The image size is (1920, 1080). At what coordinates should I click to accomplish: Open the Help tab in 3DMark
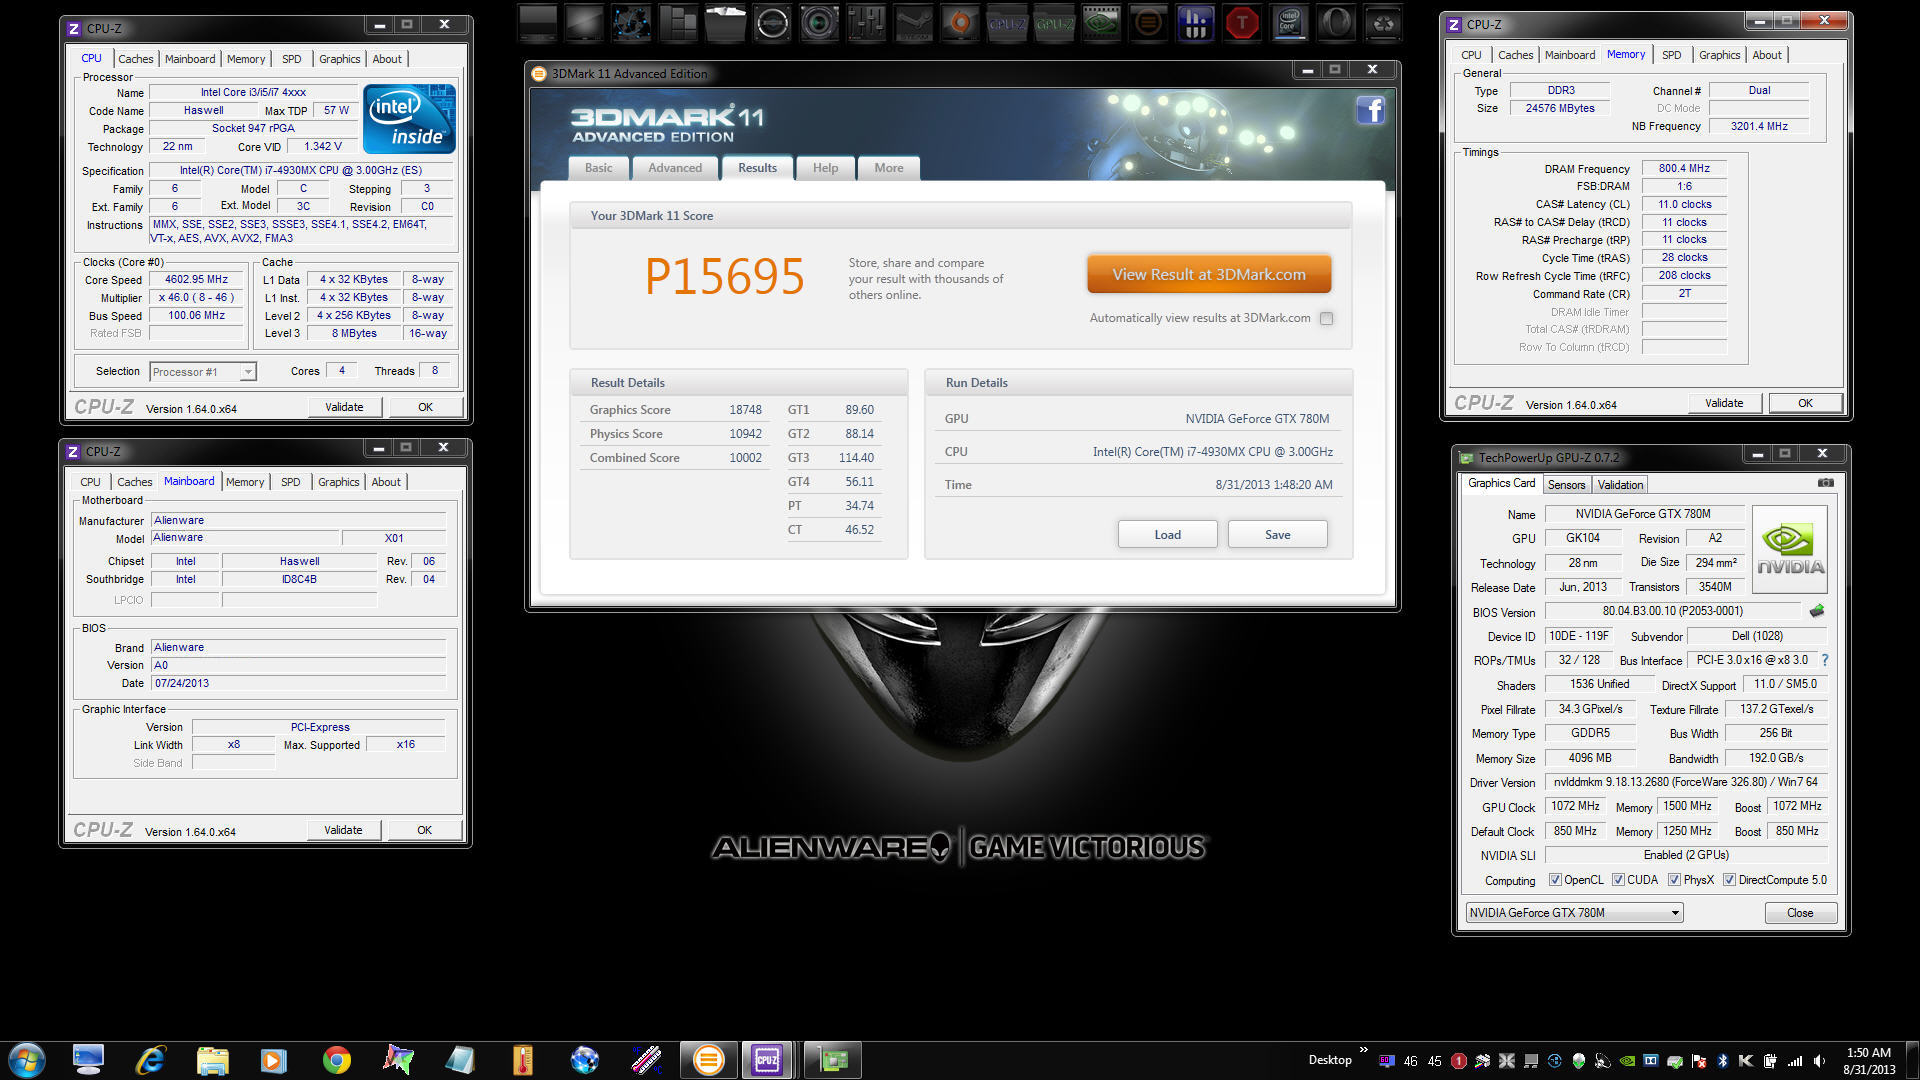click(825, 168)
